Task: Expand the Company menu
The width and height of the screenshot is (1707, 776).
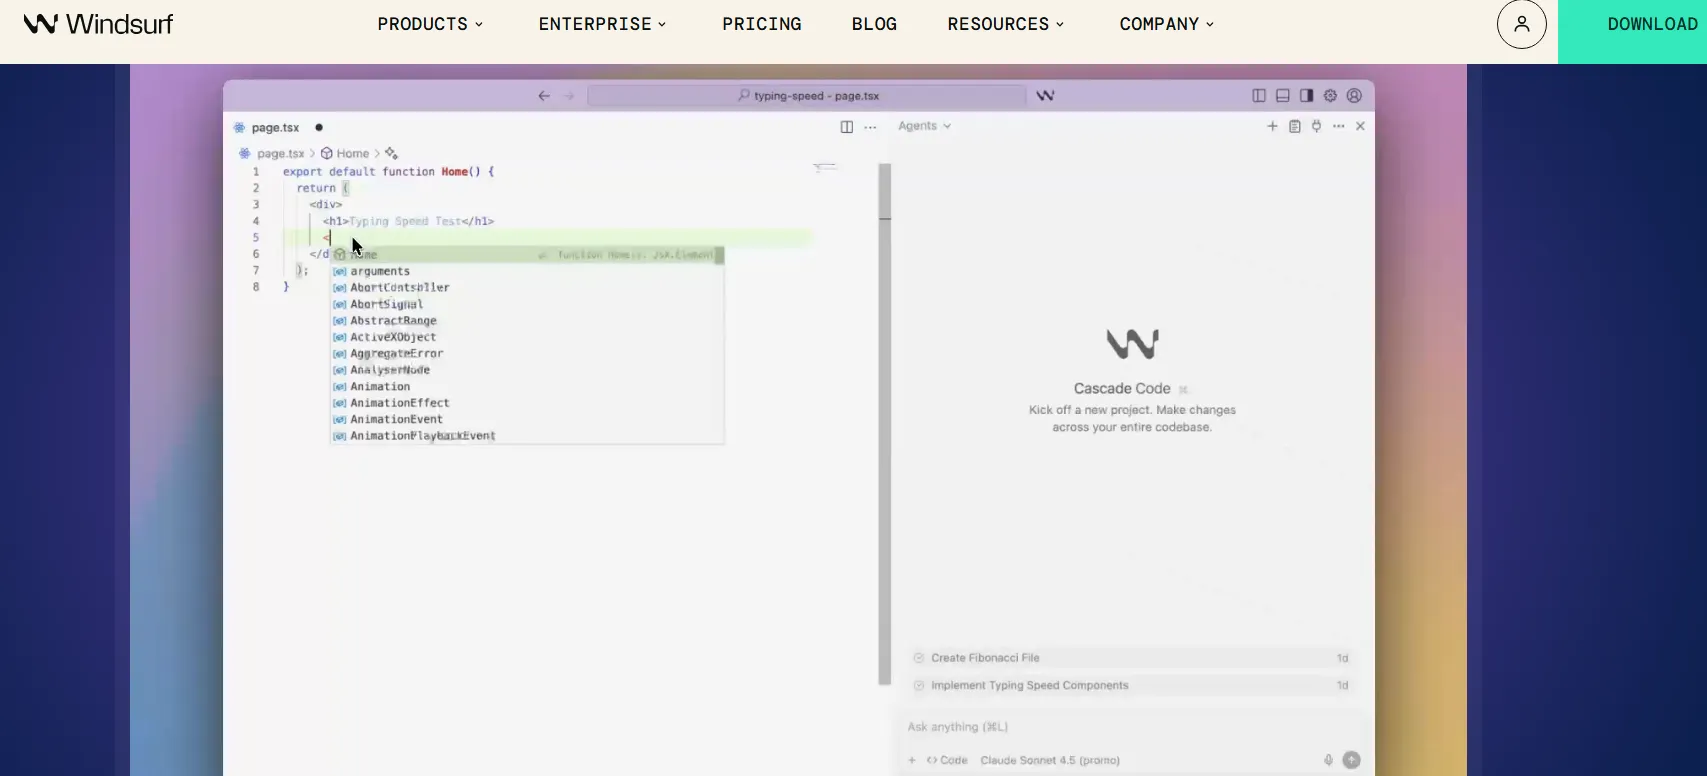Action: (x=1167, y=24)
